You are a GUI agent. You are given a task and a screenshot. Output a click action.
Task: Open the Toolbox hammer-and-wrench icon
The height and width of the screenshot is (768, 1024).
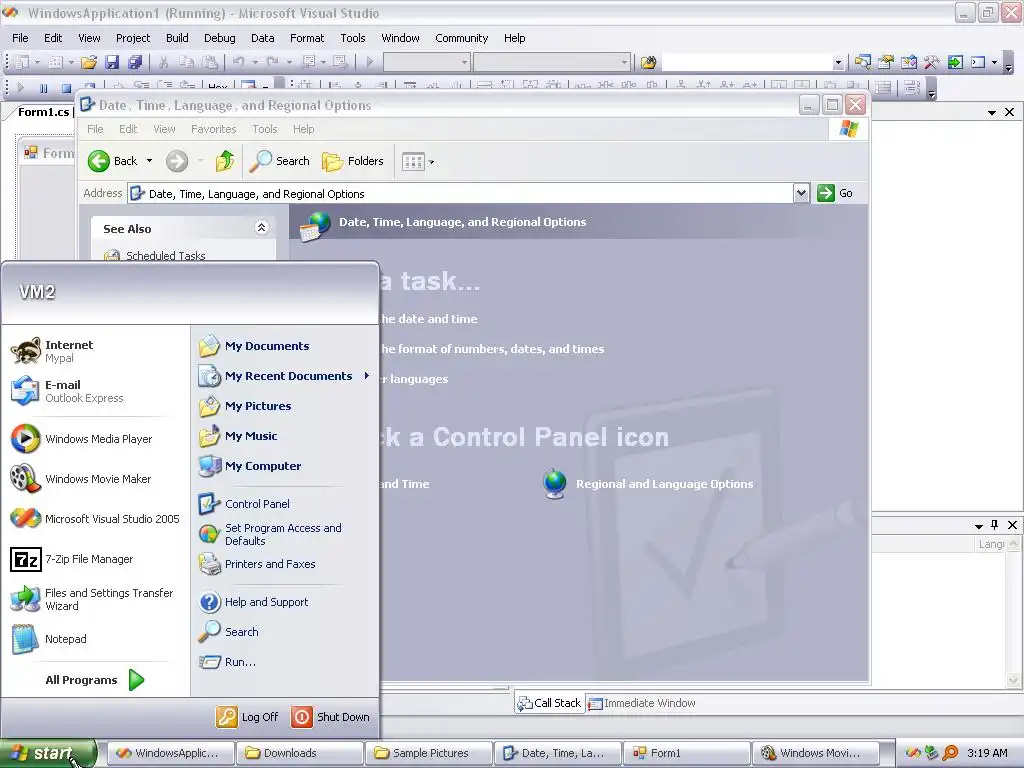pyautogui.click(x=931, y=62)
